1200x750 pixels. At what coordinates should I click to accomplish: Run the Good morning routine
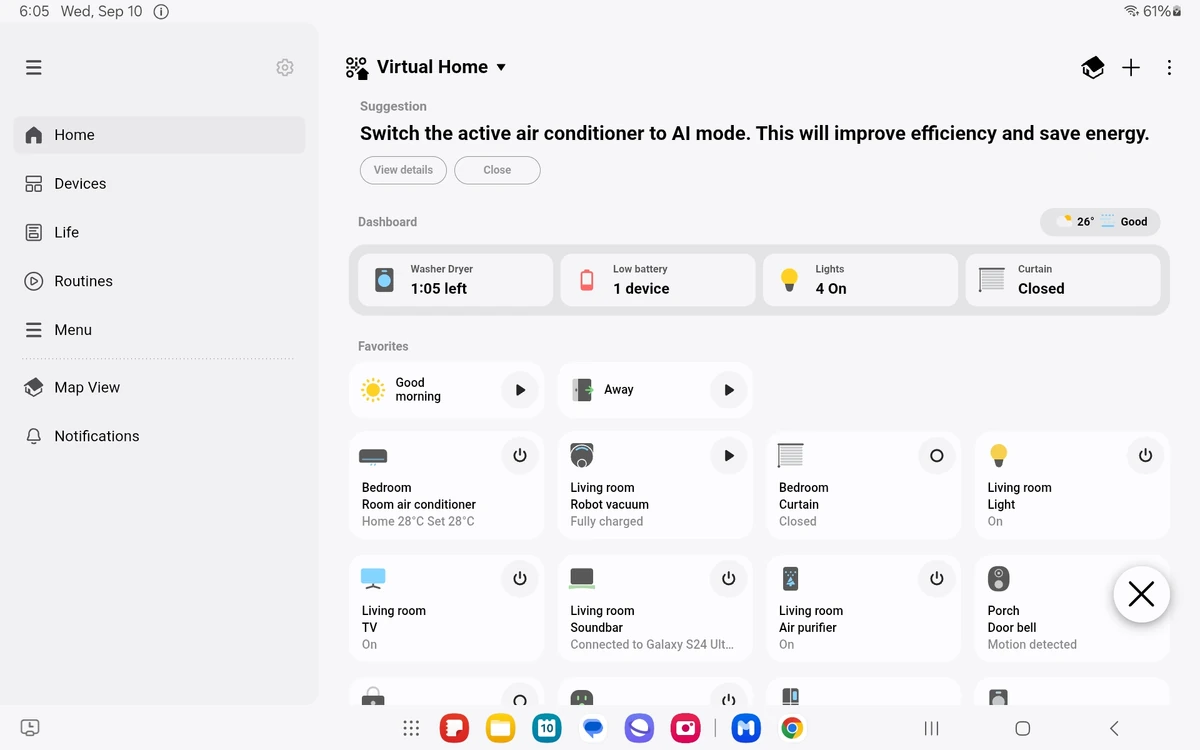click(519, 390)
